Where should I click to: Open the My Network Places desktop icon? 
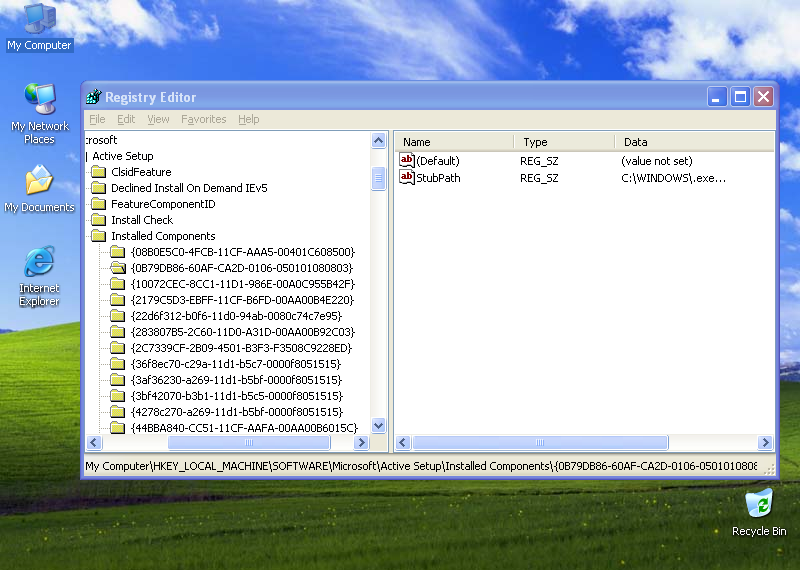pyautogui.click(x=39, y=114)
